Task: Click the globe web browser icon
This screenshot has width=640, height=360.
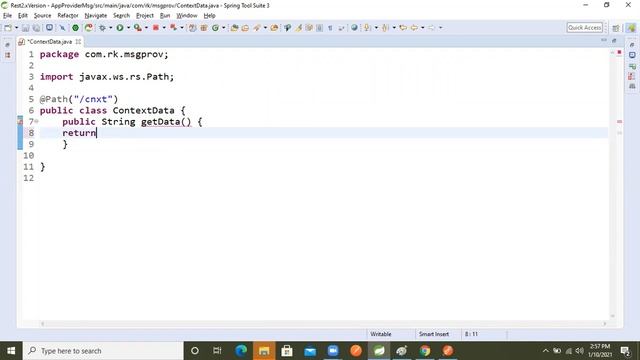Action: pyautogui.click(x=354, y=28)
